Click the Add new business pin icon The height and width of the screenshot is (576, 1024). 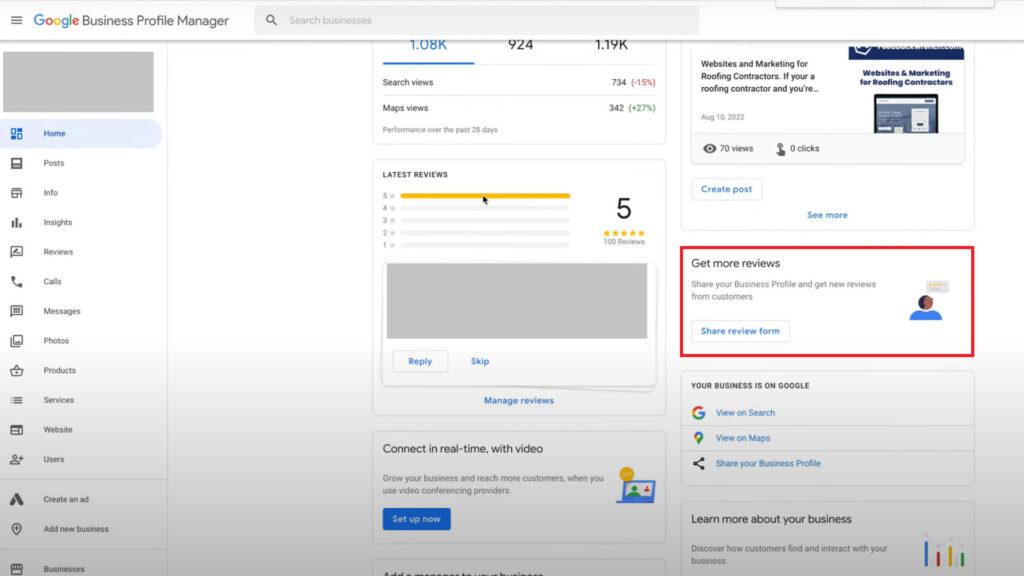16,529
